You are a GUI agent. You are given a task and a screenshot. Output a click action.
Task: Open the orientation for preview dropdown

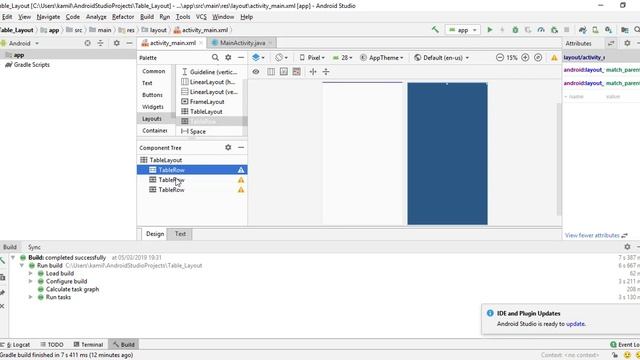(x=281, y=58)
